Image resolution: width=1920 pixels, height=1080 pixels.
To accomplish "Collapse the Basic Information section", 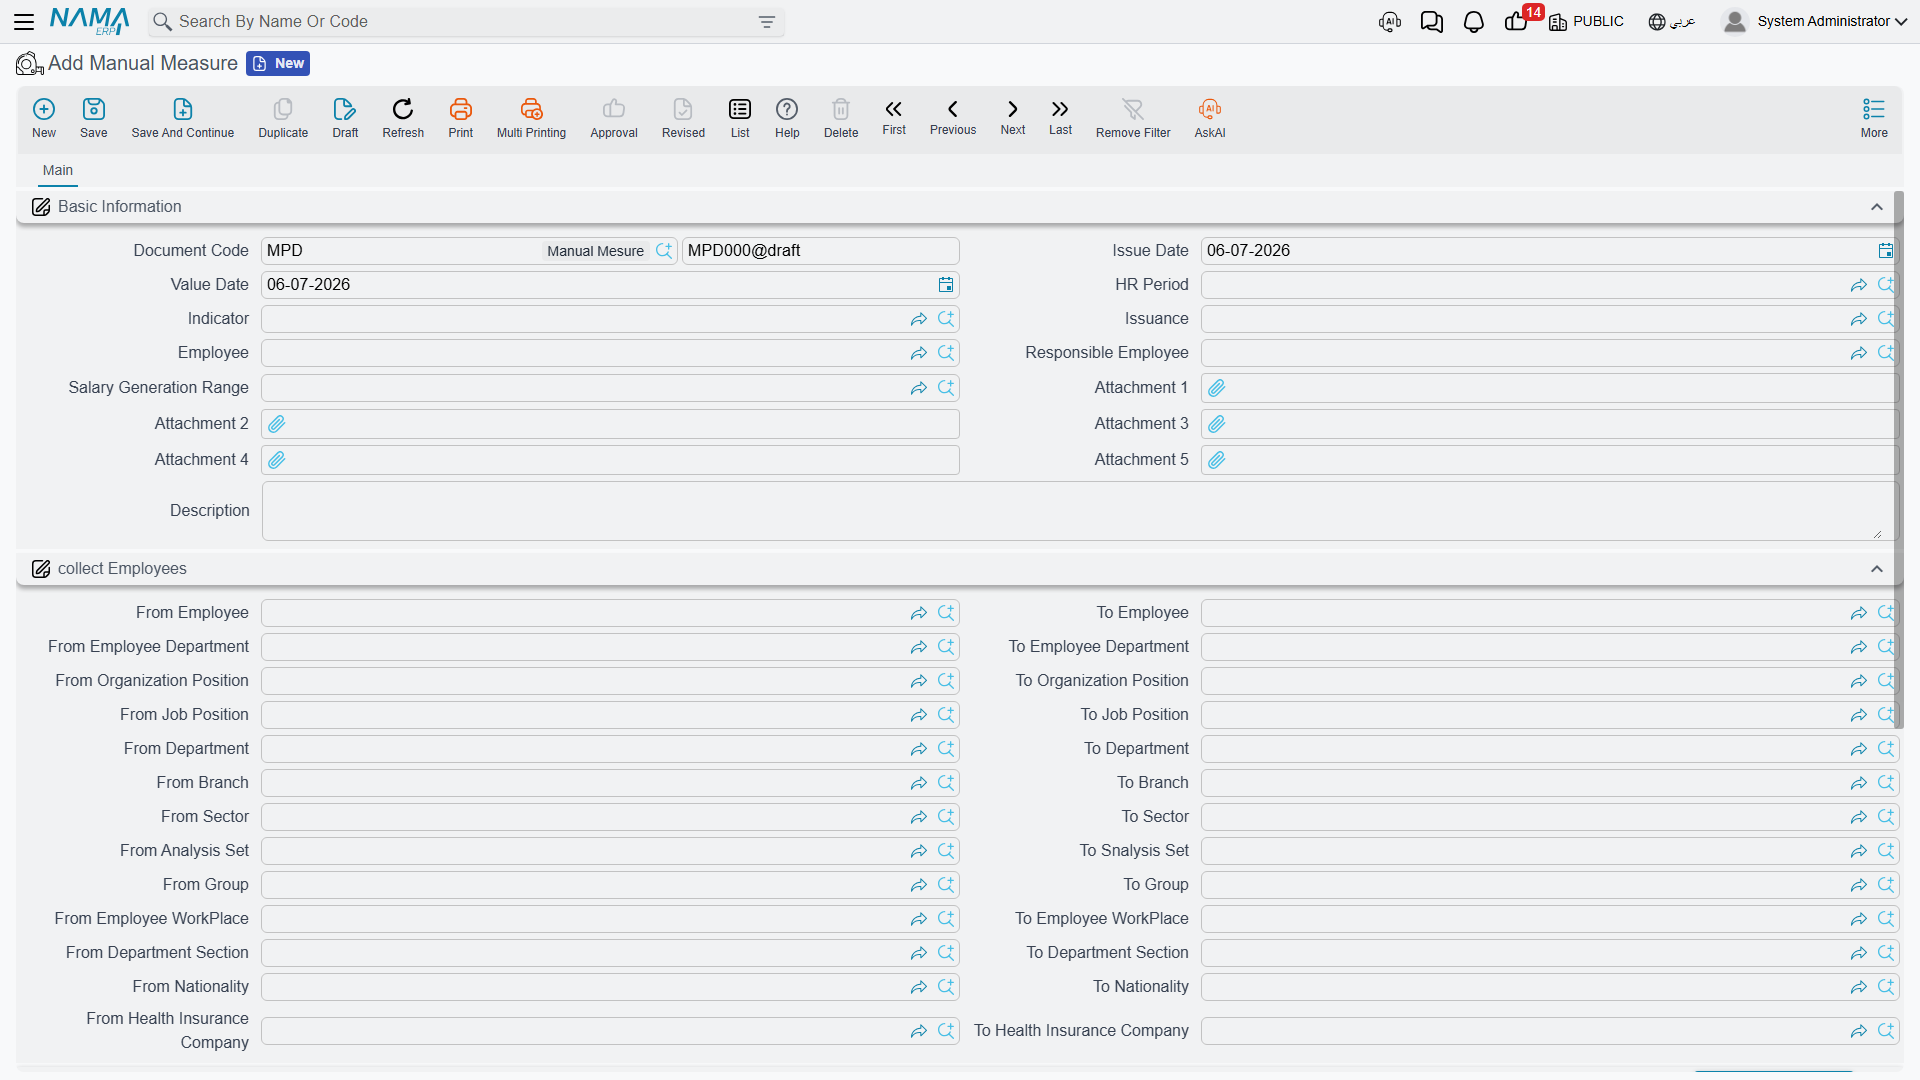I will [x=1877, y=207].
